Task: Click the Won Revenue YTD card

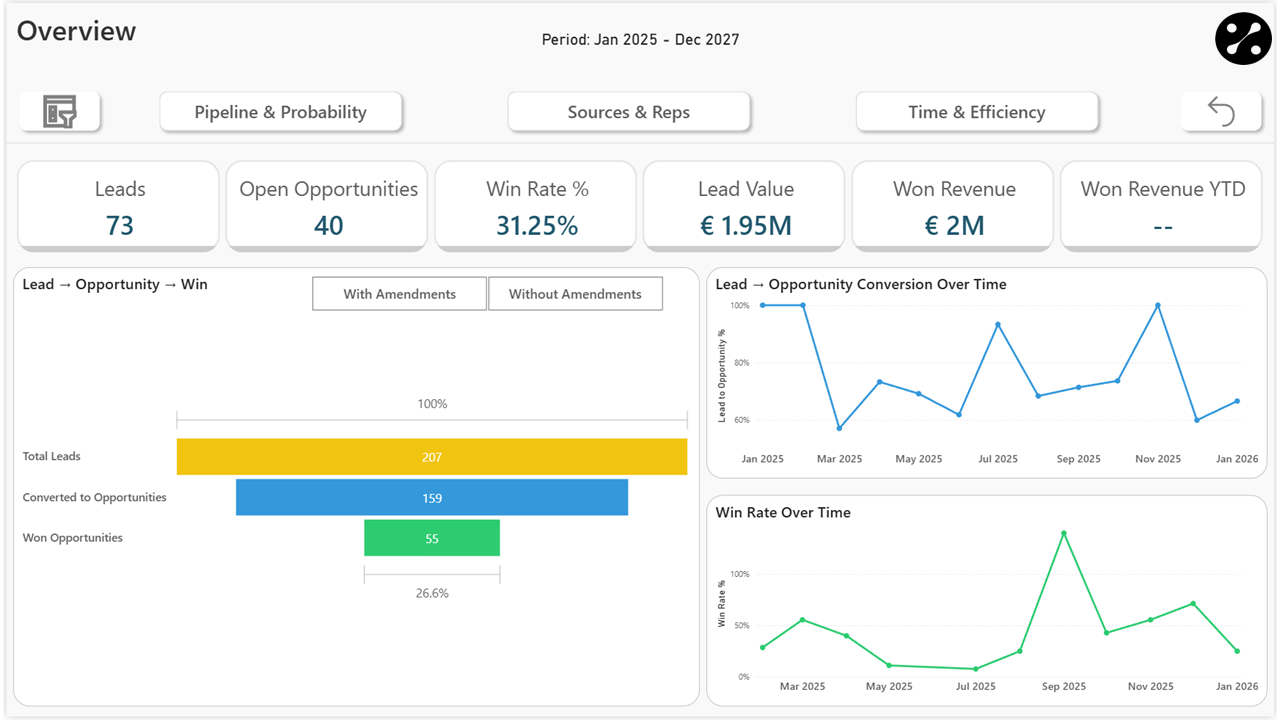Action: 1161,205
